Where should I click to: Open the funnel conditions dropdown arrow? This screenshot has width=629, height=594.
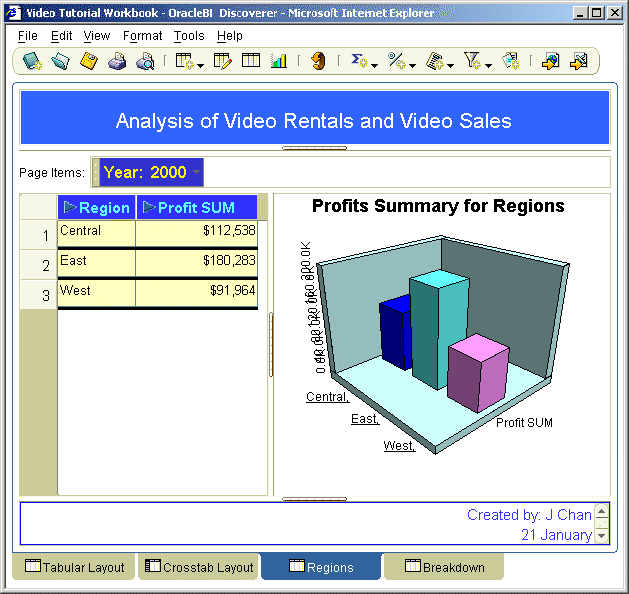(488, 65)
